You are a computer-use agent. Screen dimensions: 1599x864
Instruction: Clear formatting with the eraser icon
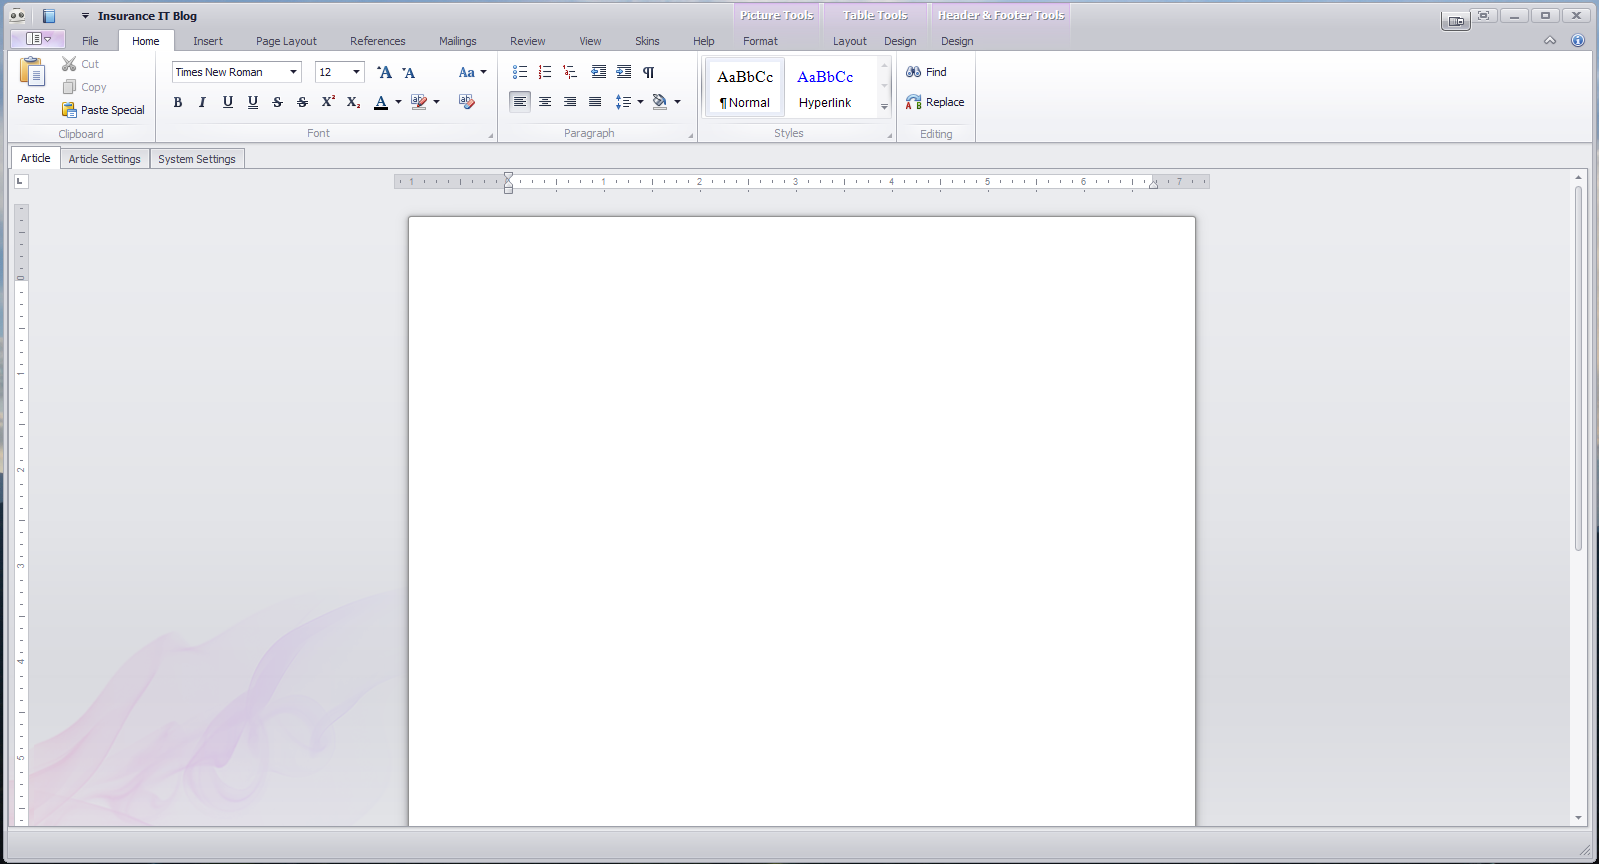[466, 102]
